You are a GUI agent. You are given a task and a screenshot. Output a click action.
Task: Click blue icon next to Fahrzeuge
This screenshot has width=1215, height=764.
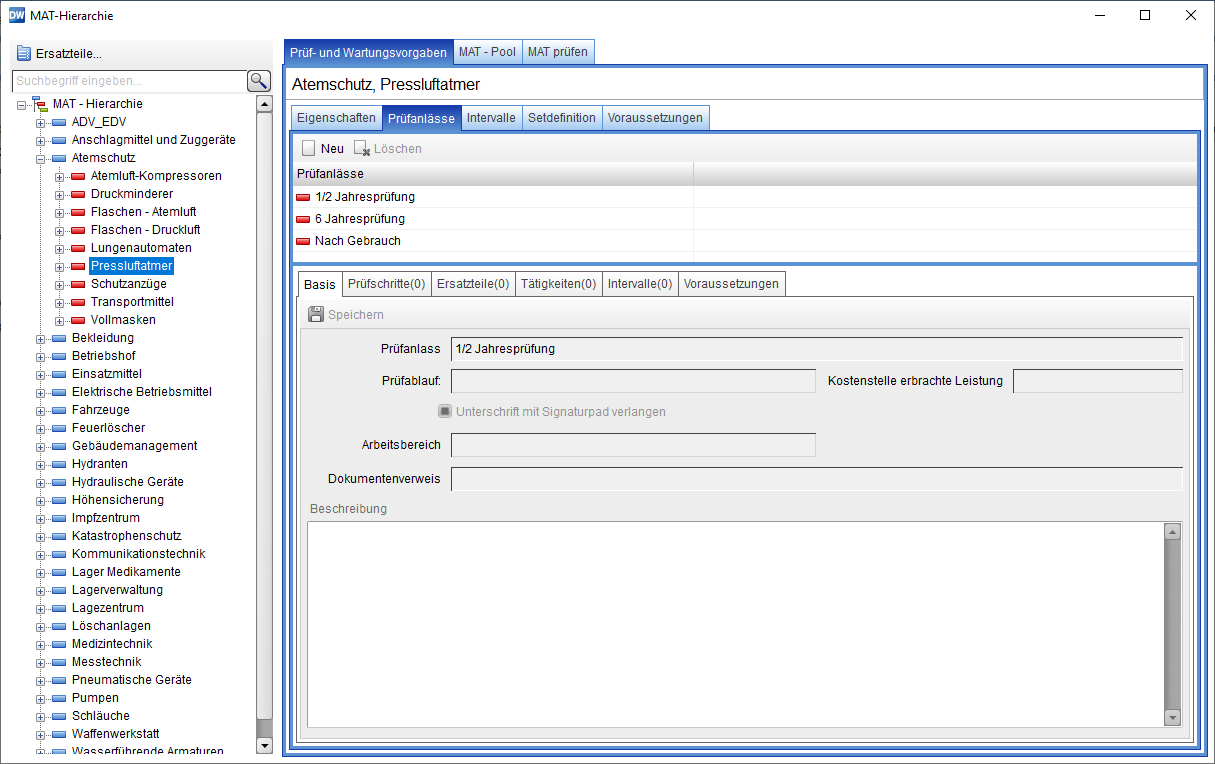point(59,410)
